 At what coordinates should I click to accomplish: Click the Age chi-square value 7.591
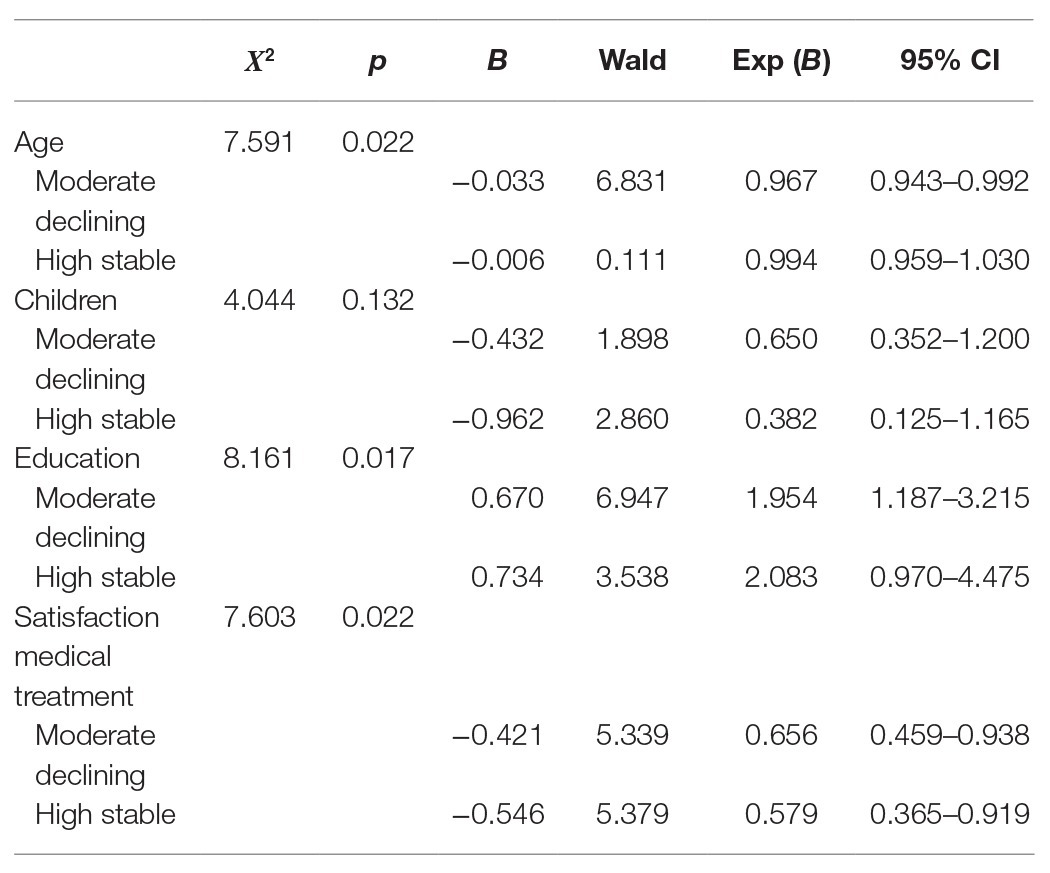258,142
